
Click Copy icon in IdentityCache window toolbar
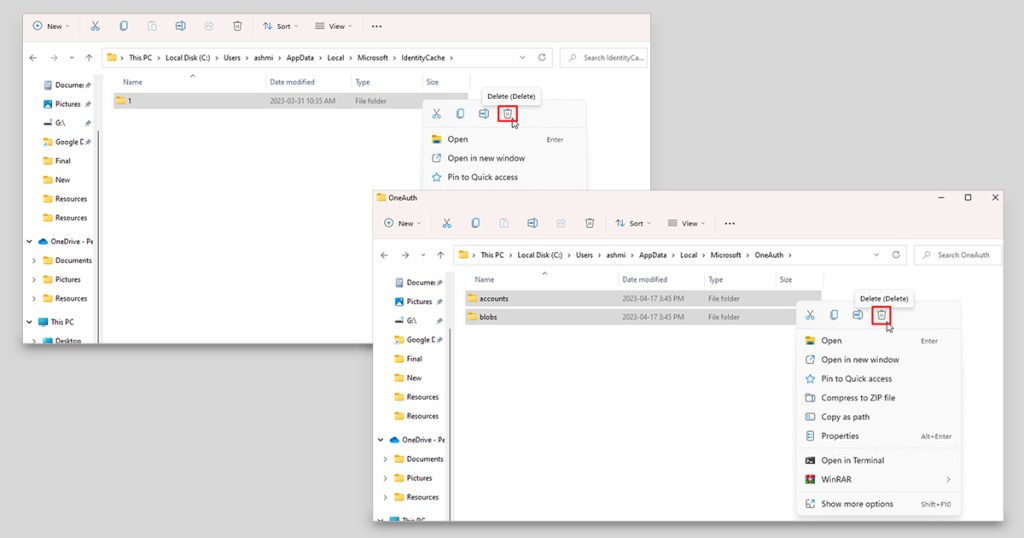pyautogui.click(x=123, y=26)
